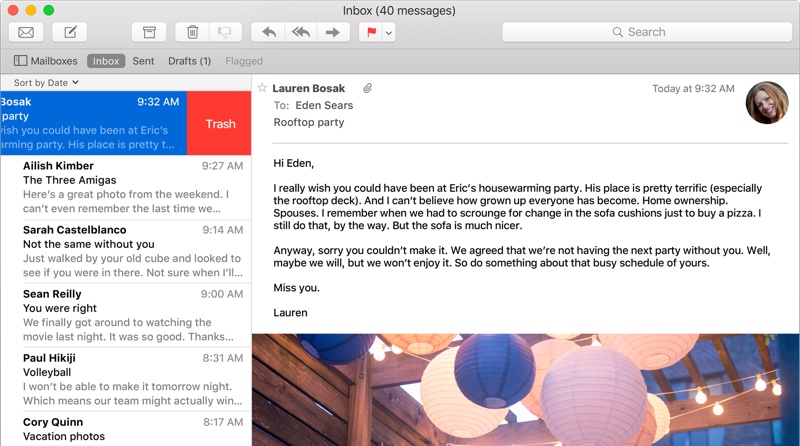
Task: Open the flag color dropdown arrow
Action: [389, 33]
